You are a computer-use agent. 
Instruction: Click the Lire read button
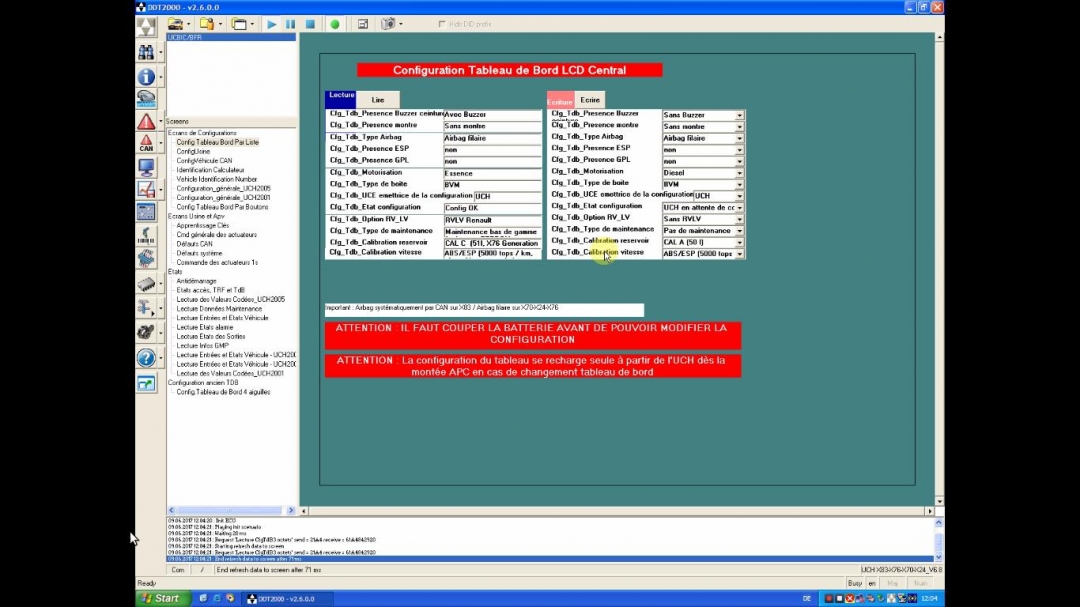(x=377, y=100)
